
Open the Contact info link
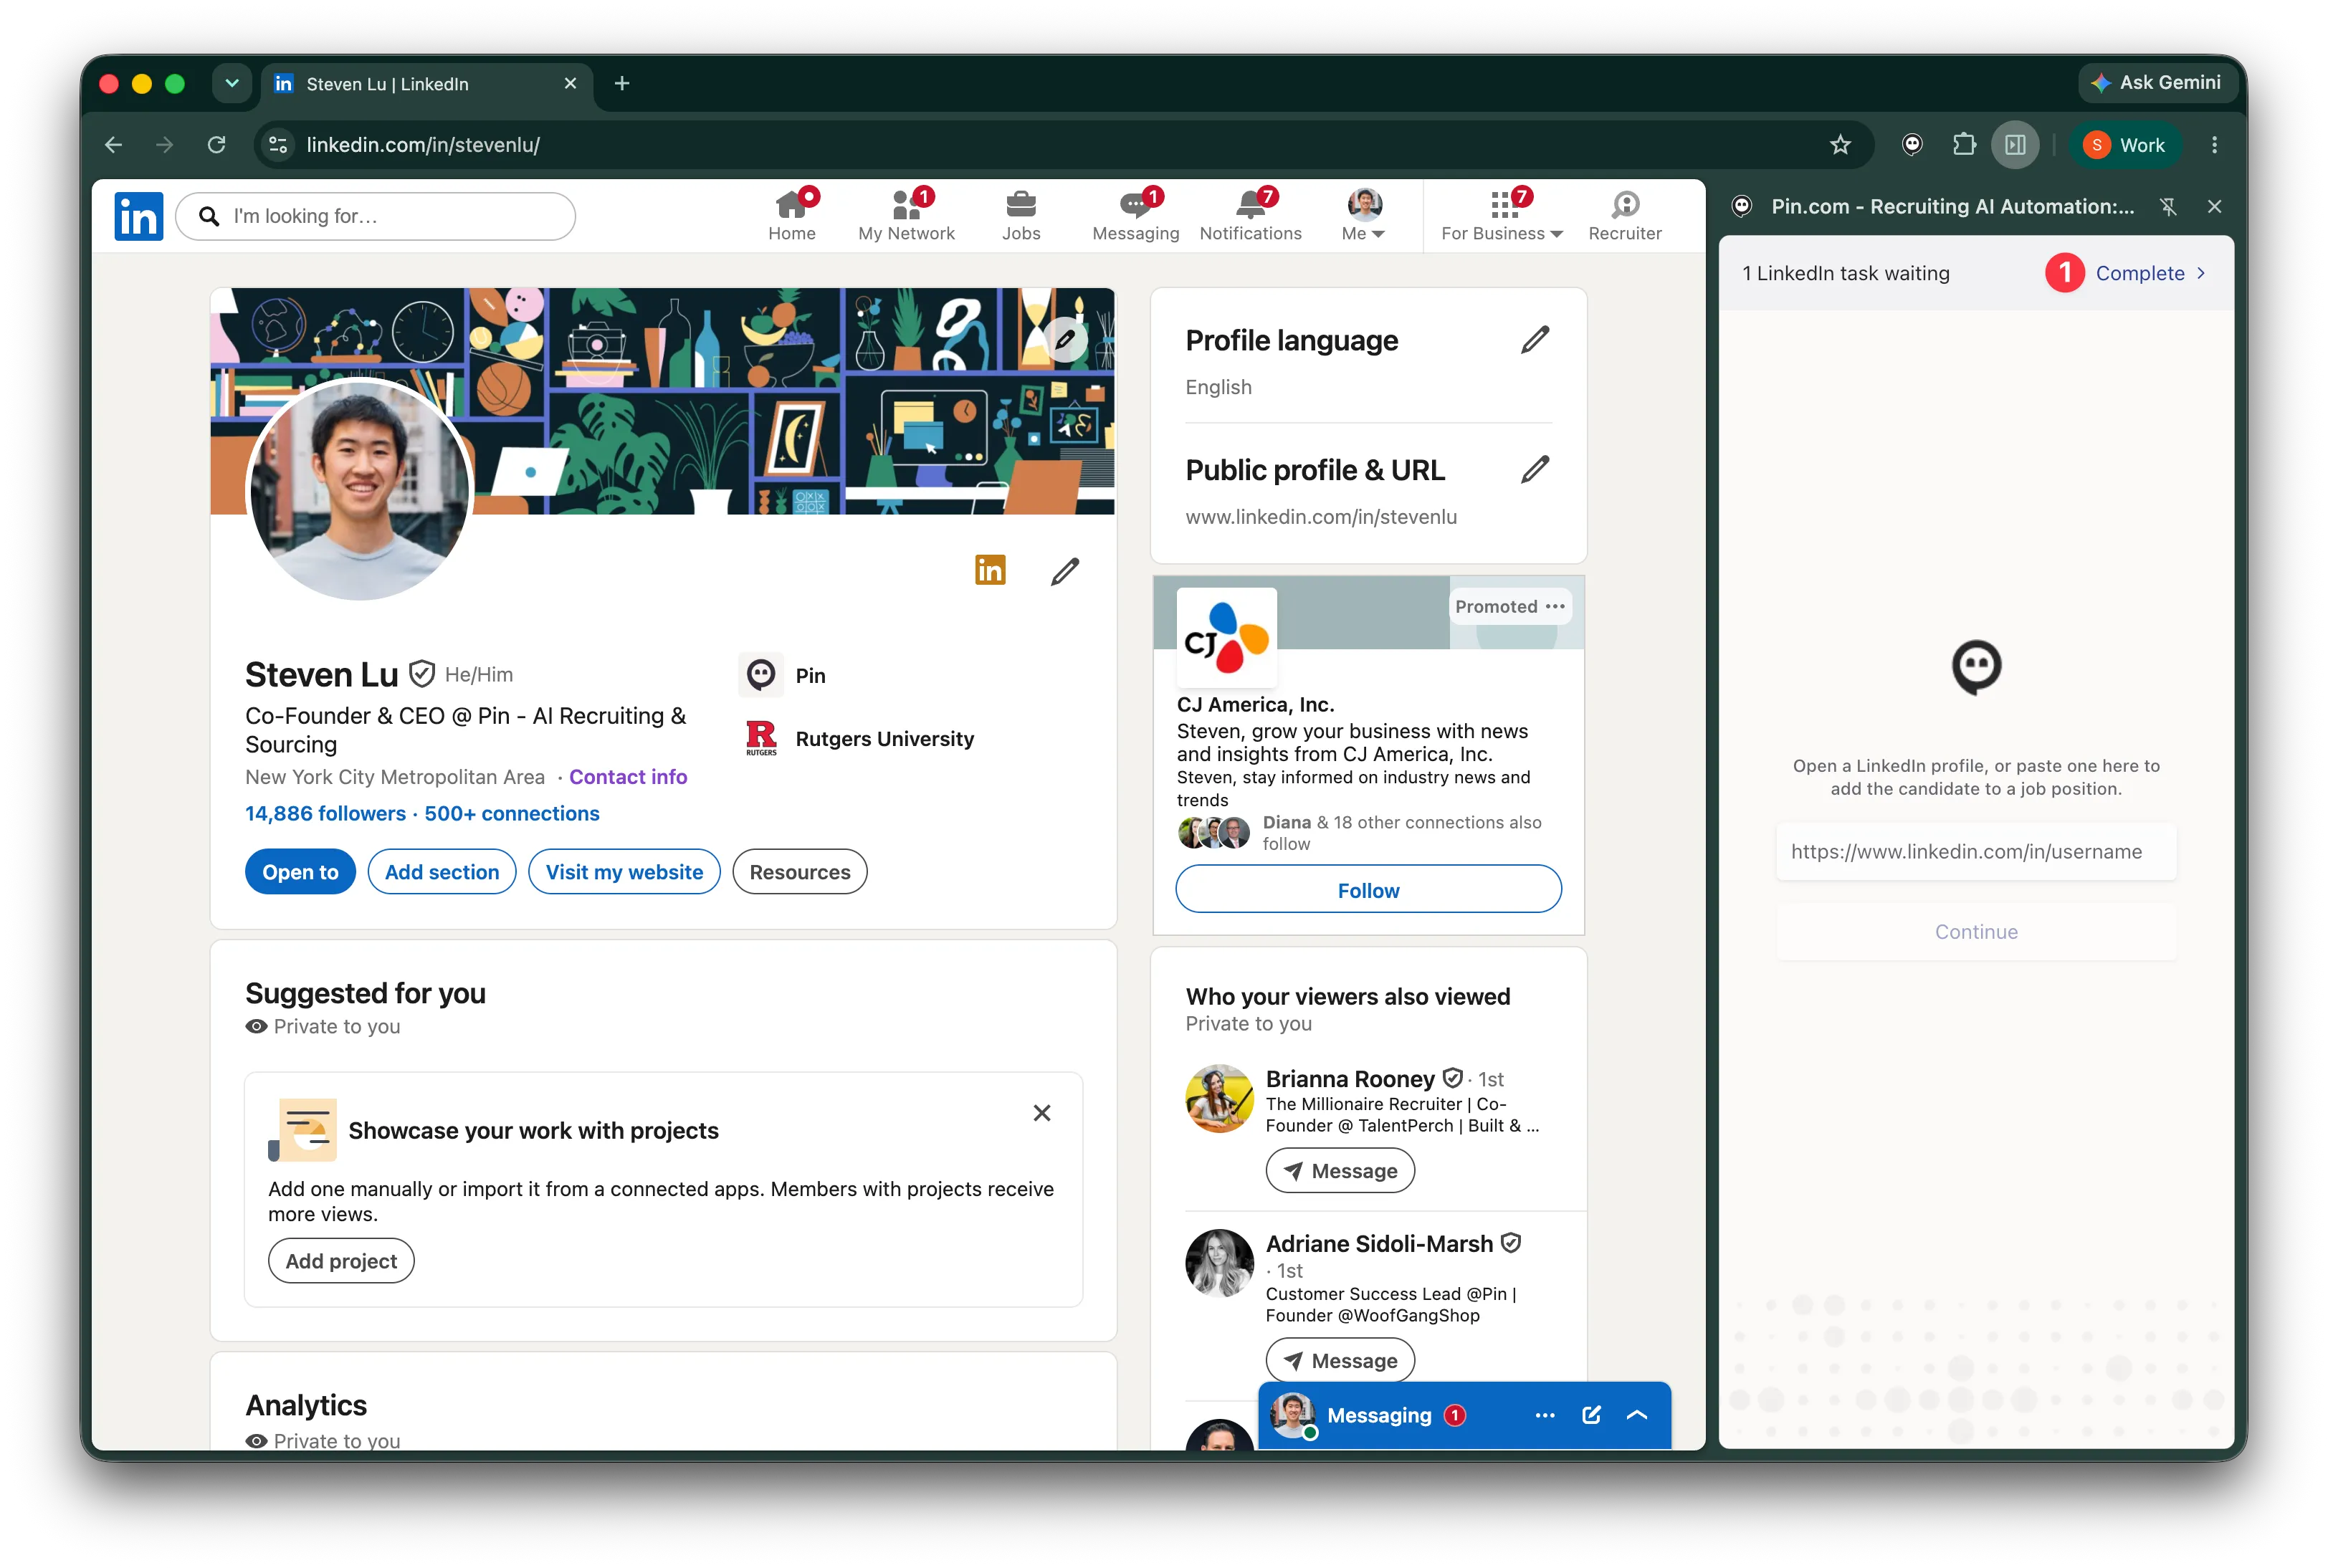click(x=628, y=777)
